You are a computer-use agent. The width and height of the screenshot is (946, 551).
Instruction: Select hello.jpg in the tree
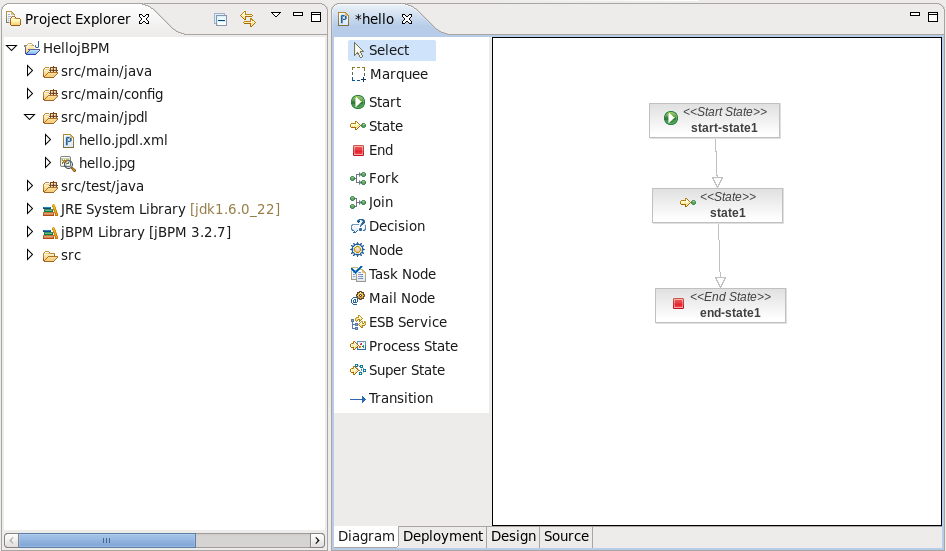click(x=107, y=163)
